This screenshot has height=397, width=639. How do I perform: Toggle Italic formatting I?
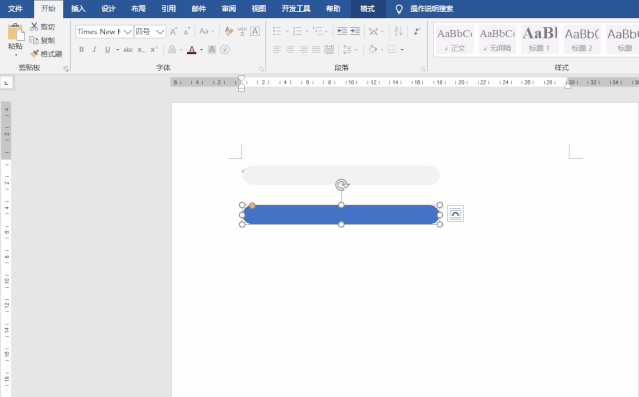tap(95, 50)
